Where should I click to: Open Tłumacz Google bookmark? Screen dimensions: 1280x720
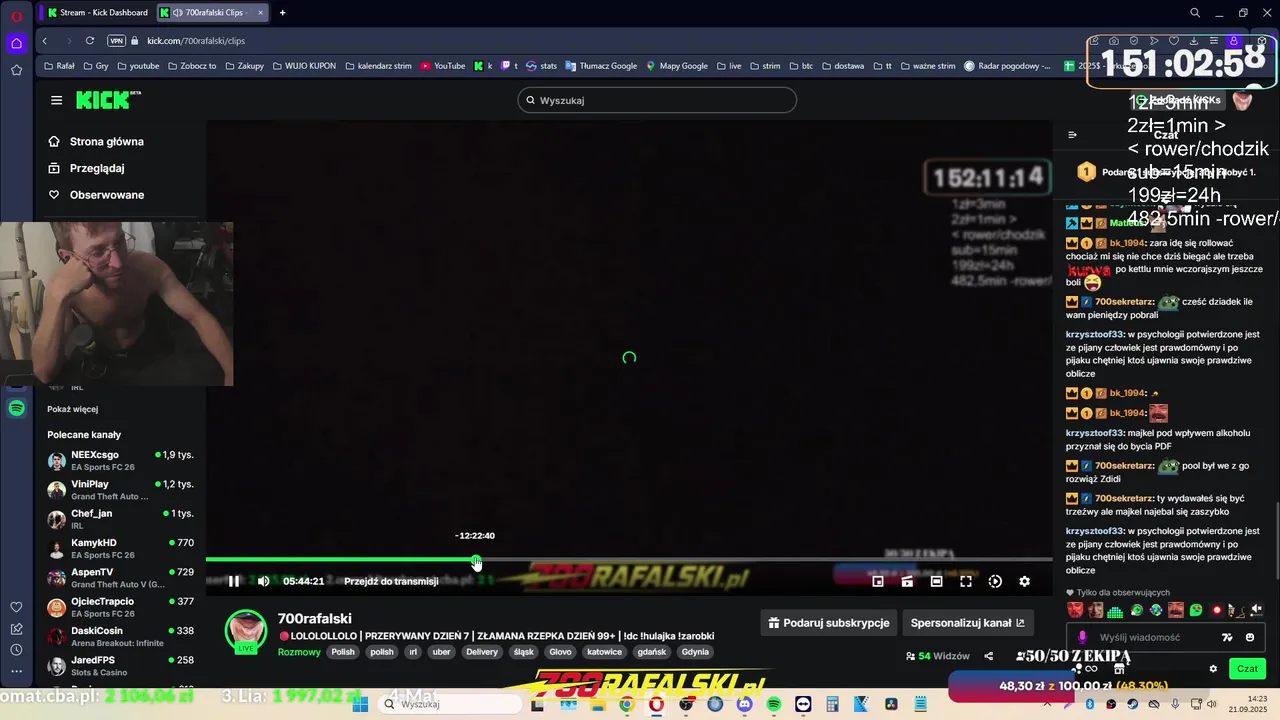[601, 66]
